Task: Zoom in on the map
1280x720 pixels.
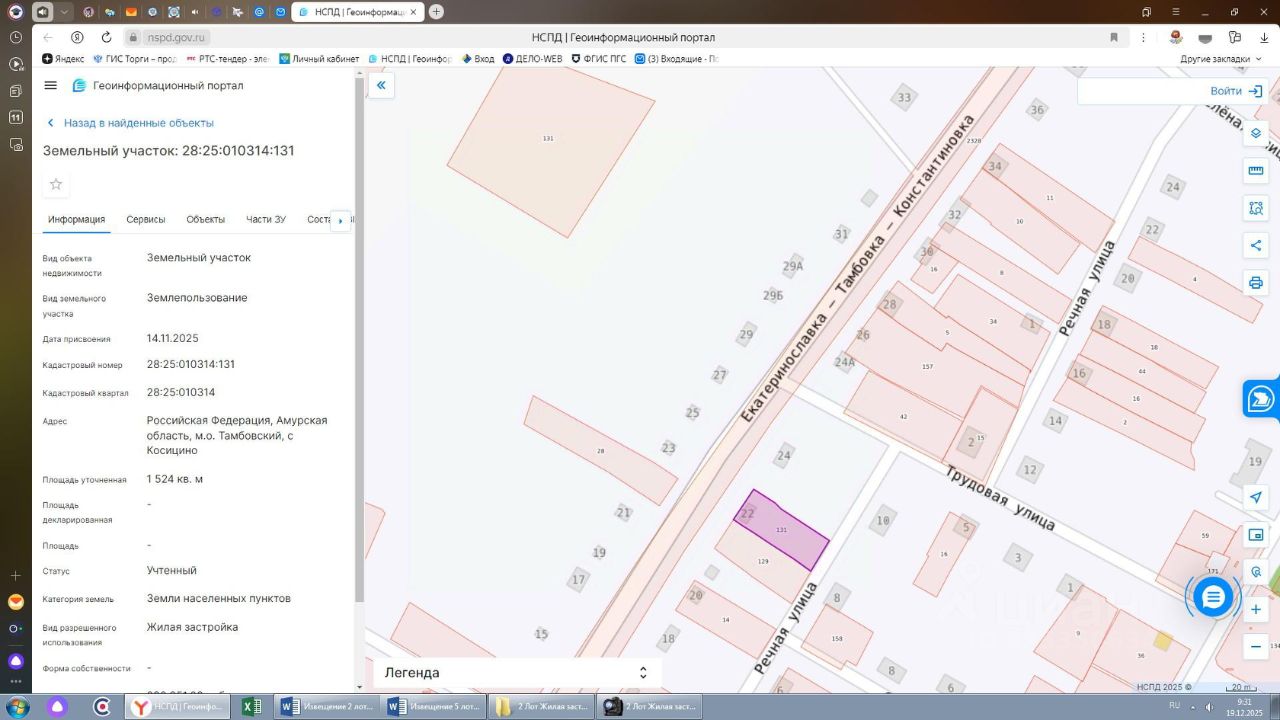Action: click(x=1256, y=609)
